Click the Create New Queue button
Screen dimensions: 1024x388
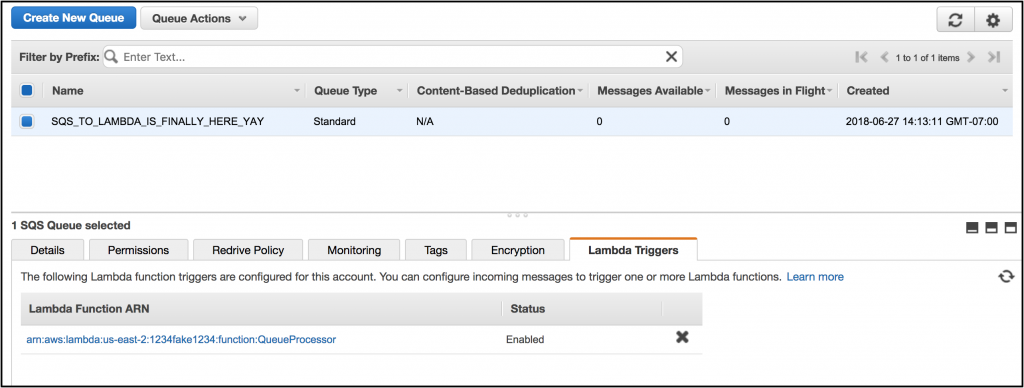[x=74, y=18]
